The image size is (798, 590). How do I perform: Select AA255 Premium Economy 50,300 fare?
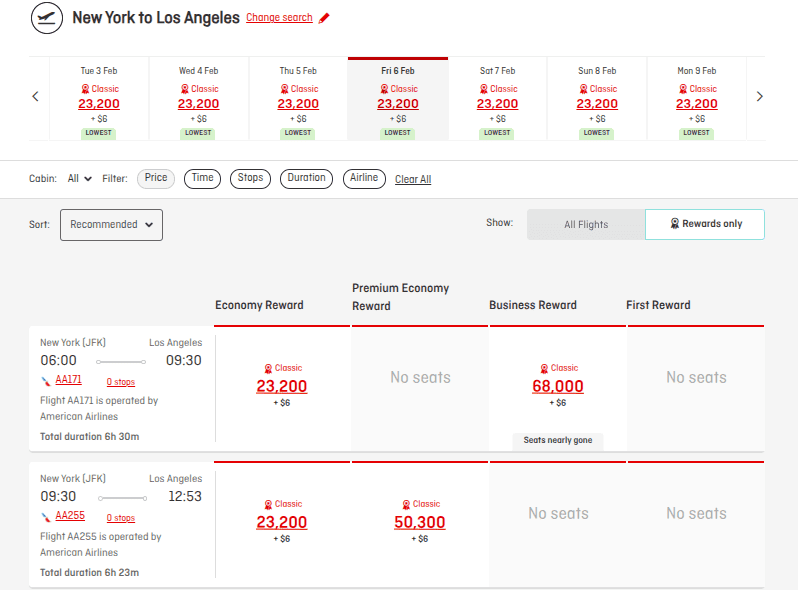click(420, 522)
